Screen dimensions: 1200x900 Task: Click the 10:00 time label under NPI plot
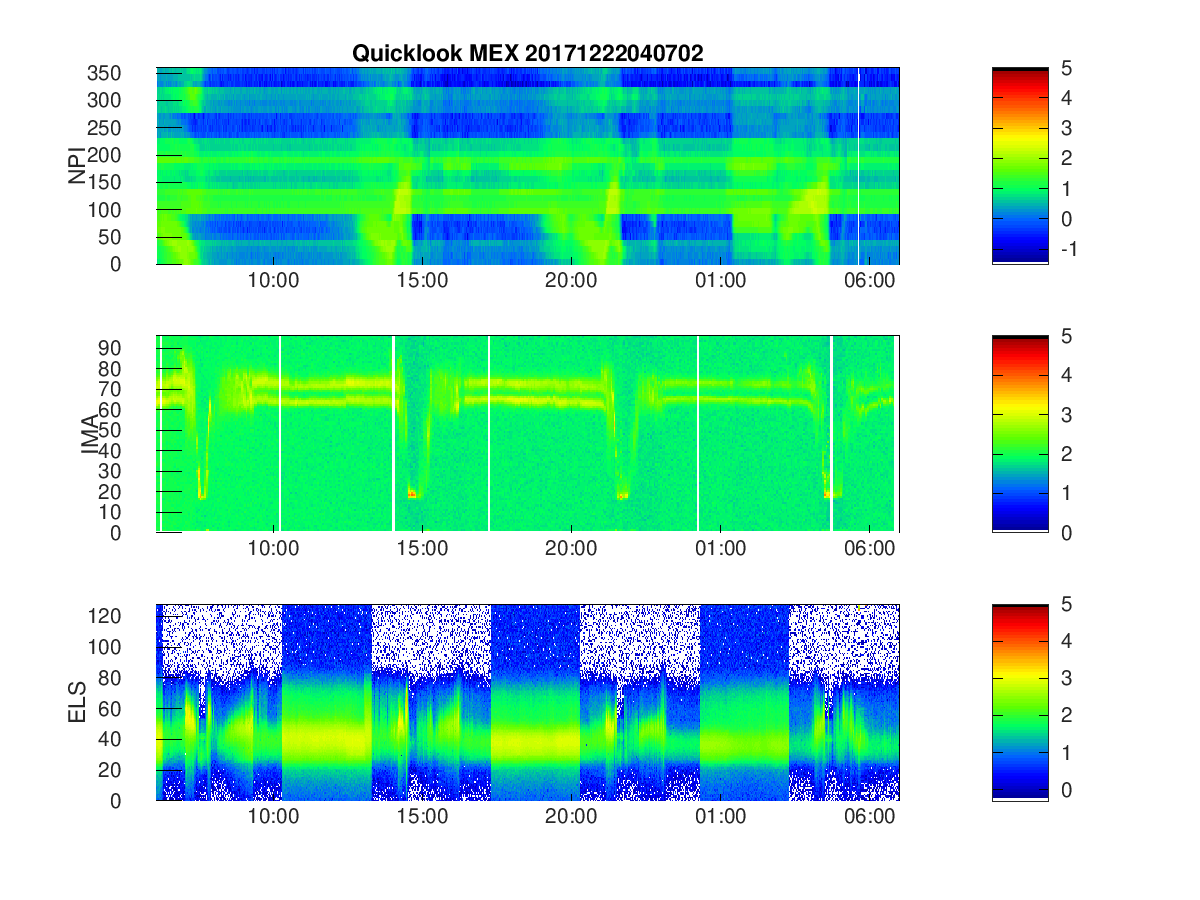click(274, 281)
